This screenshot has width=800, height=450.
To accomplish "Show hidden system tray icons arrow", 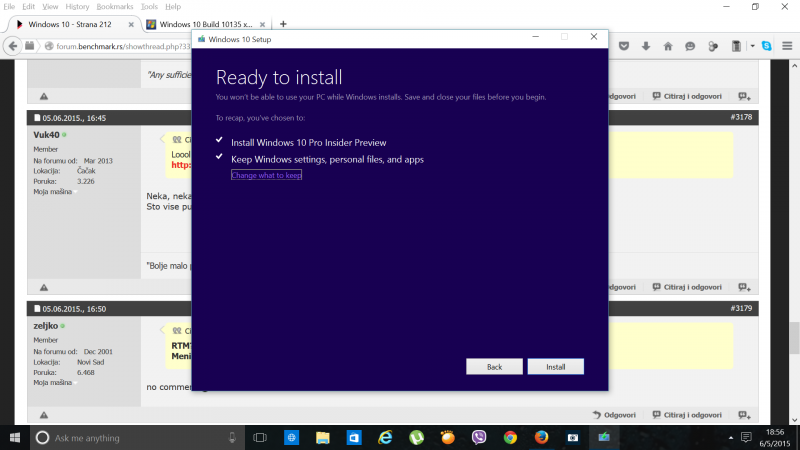I will click(x=731, y=438).
